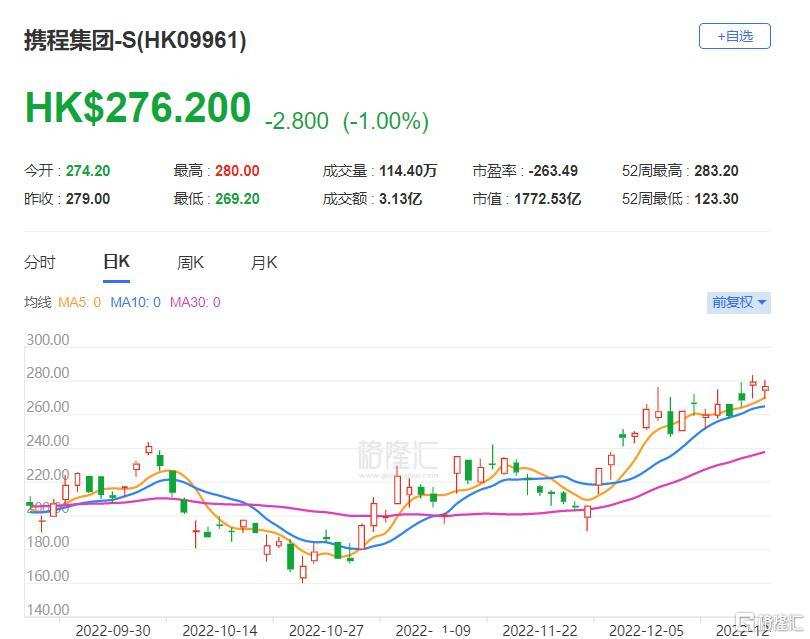Viewport: 810px width, 639px height.
Task: Click the MA30 moving average label
Action: (195, 302)
